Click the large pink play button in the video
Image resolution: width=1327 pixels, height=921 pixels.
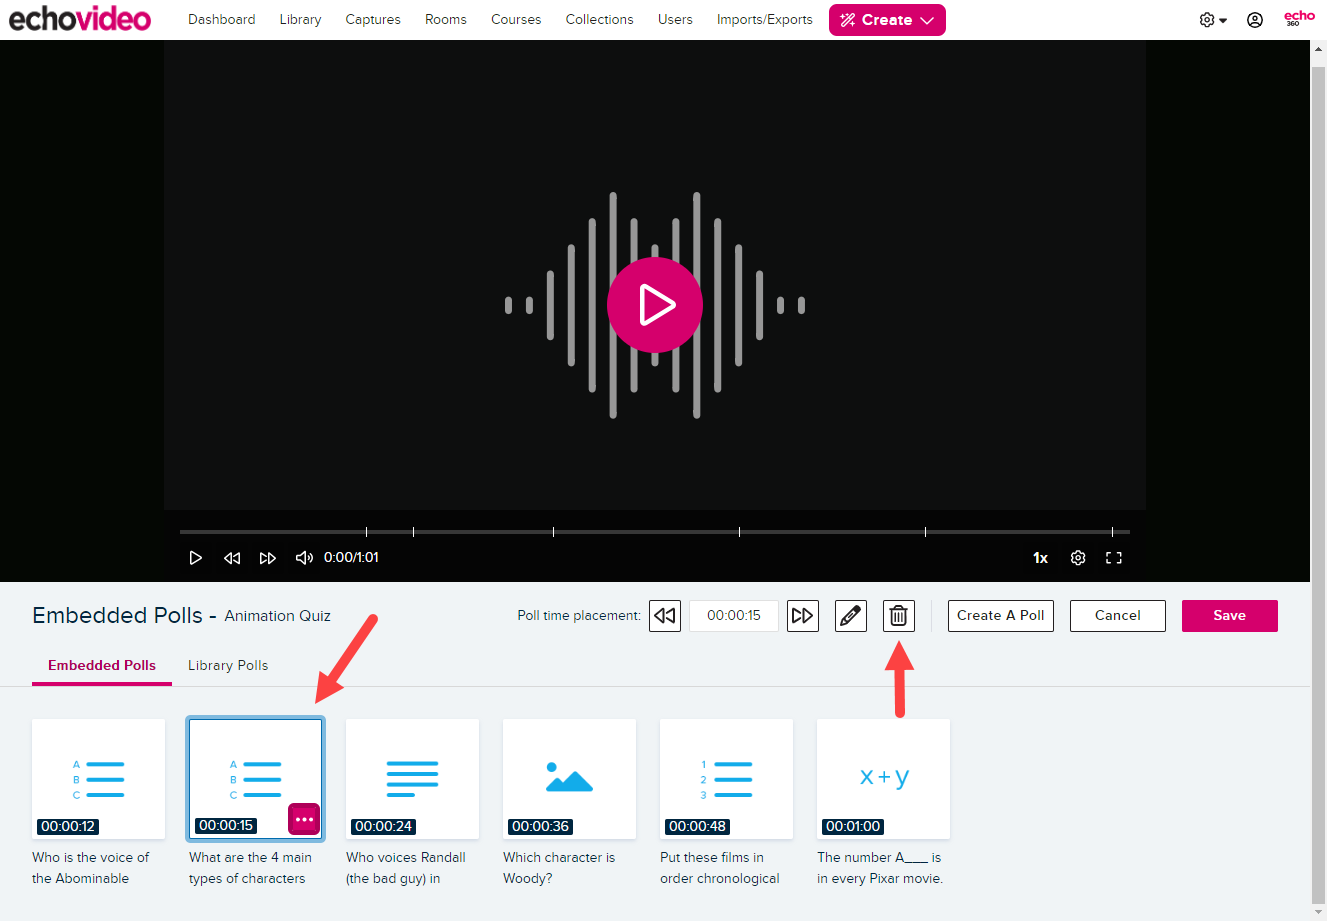[x=655, y=305]
